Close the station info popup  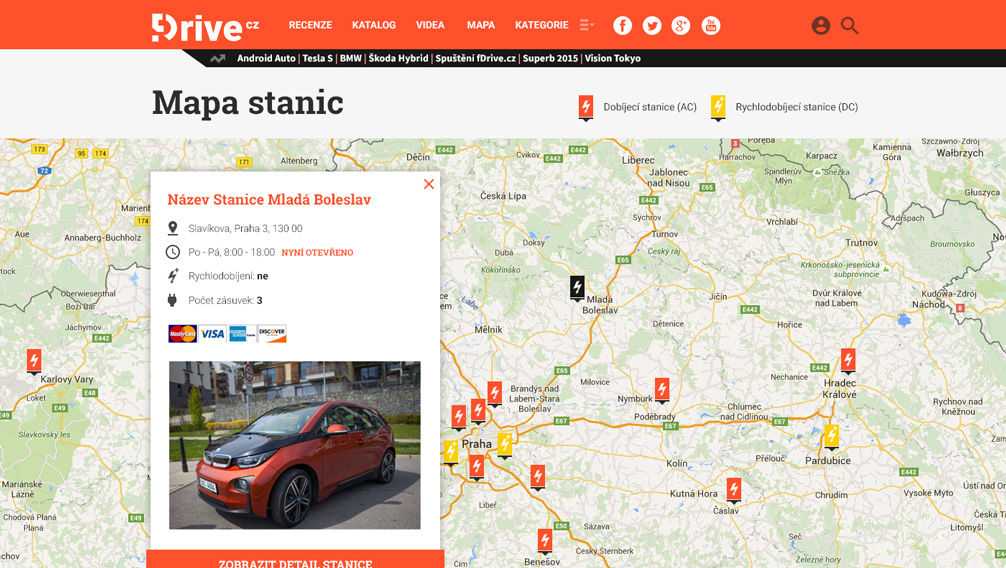429,184
